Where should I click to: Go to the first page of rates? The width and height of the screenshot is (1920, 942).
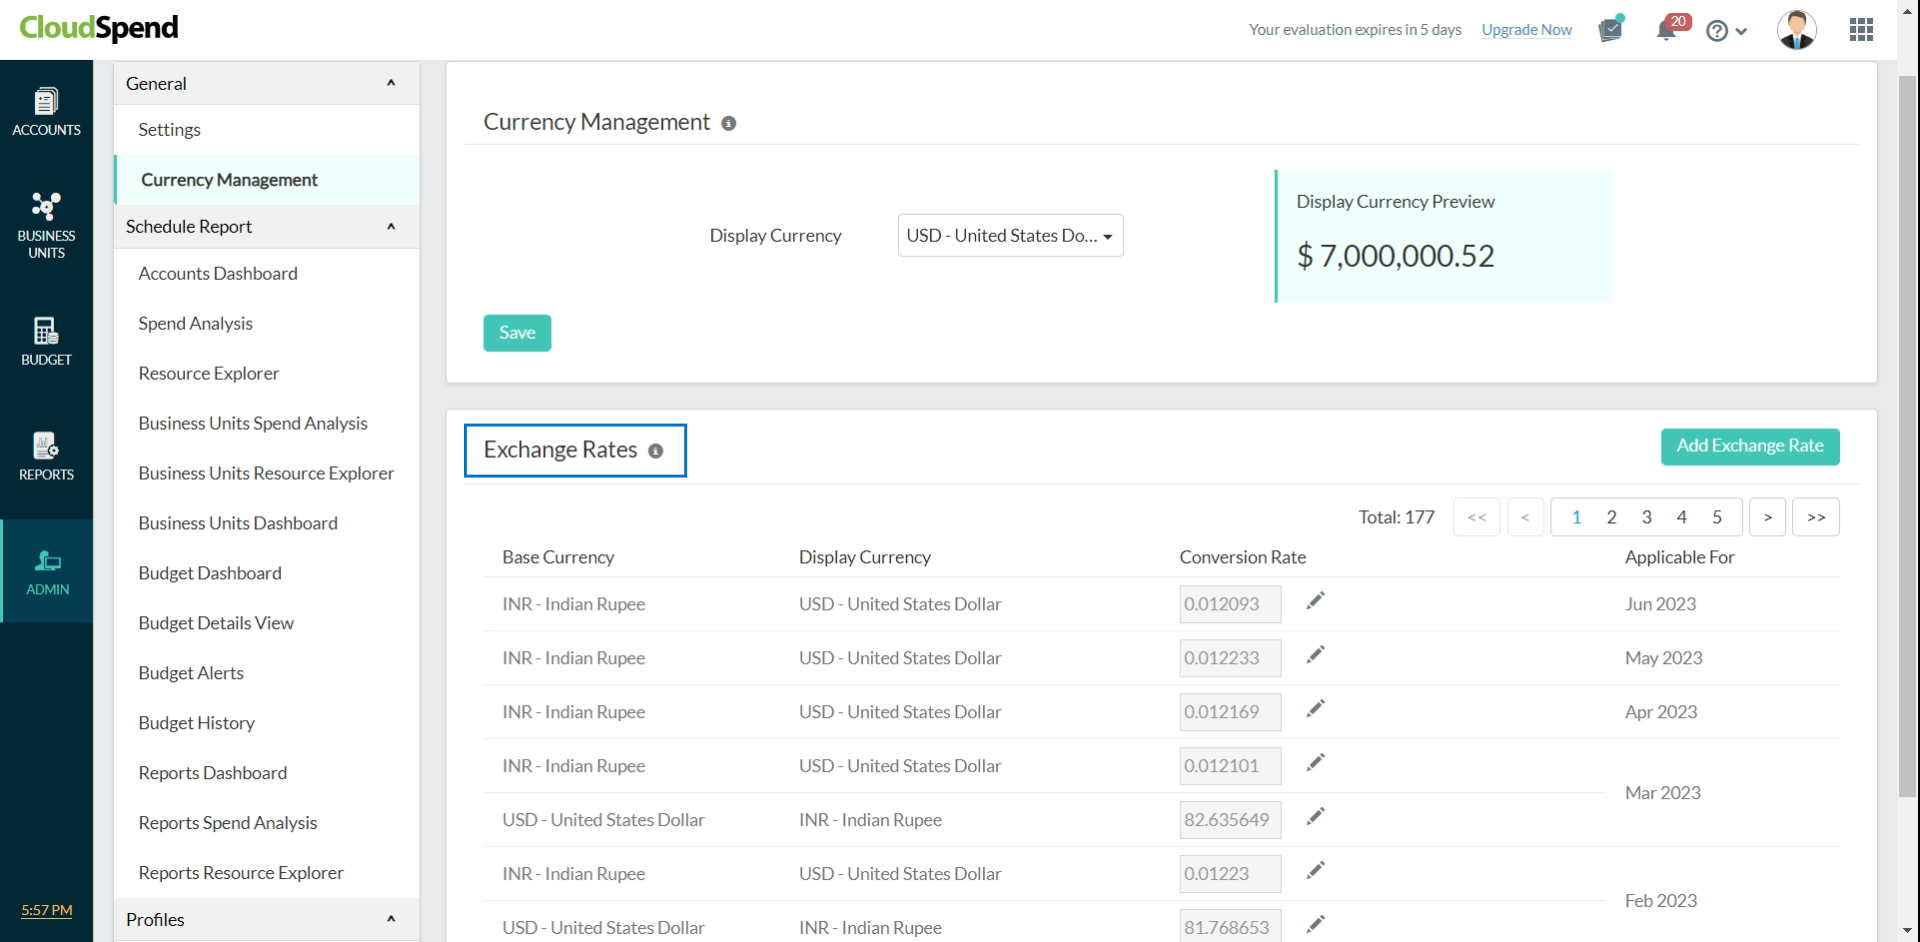tap(1477, 517)
